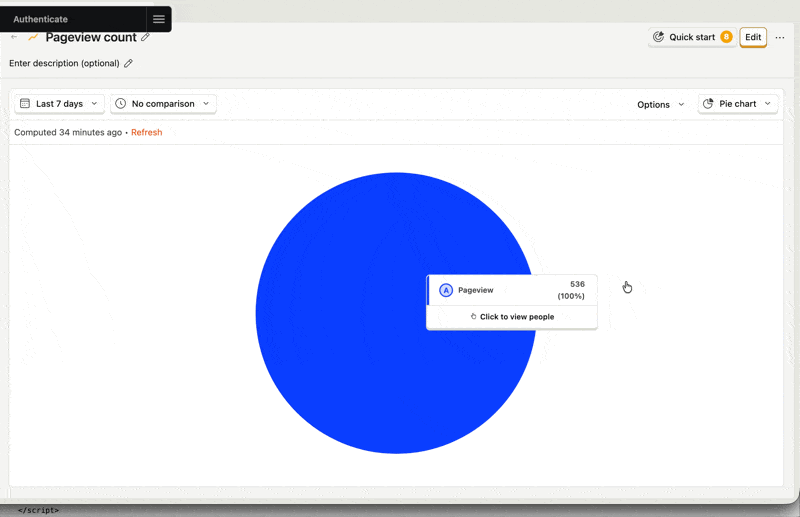This screenshot has width=800, height=517.
Task: Go back using the left arrow
Action: (x=14, y=37)
